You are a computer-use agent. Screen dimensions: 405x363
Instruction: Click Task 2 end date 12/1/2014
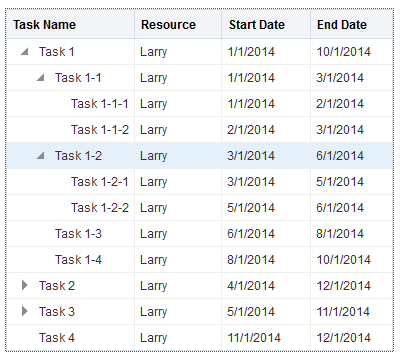pyautogui.click(x=343, y=286)
